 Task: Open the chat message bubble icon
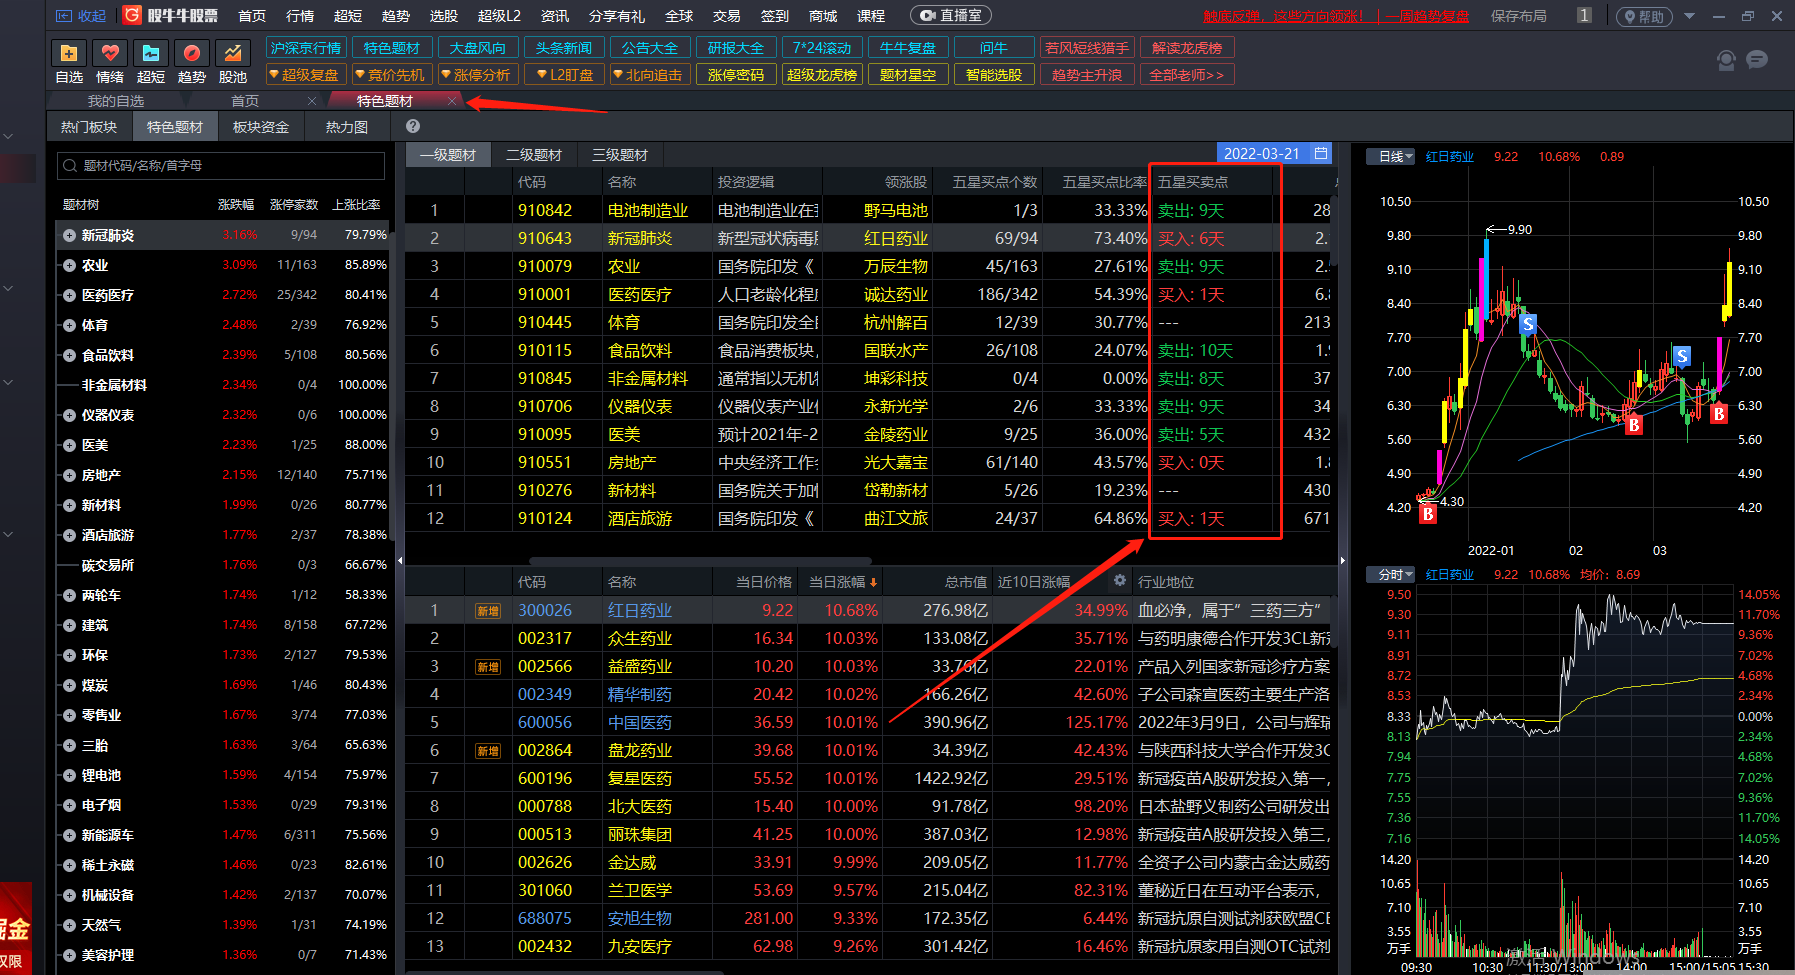(1757, 60)
